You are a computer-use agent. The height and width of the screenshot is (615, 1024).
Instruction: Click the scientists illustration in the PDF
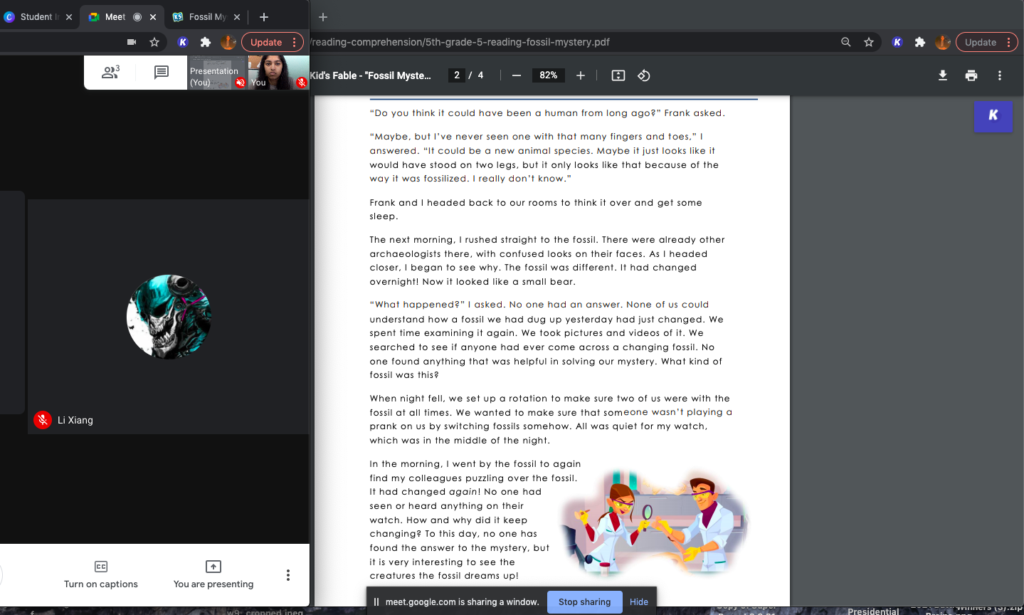click(x=653, y=522)
